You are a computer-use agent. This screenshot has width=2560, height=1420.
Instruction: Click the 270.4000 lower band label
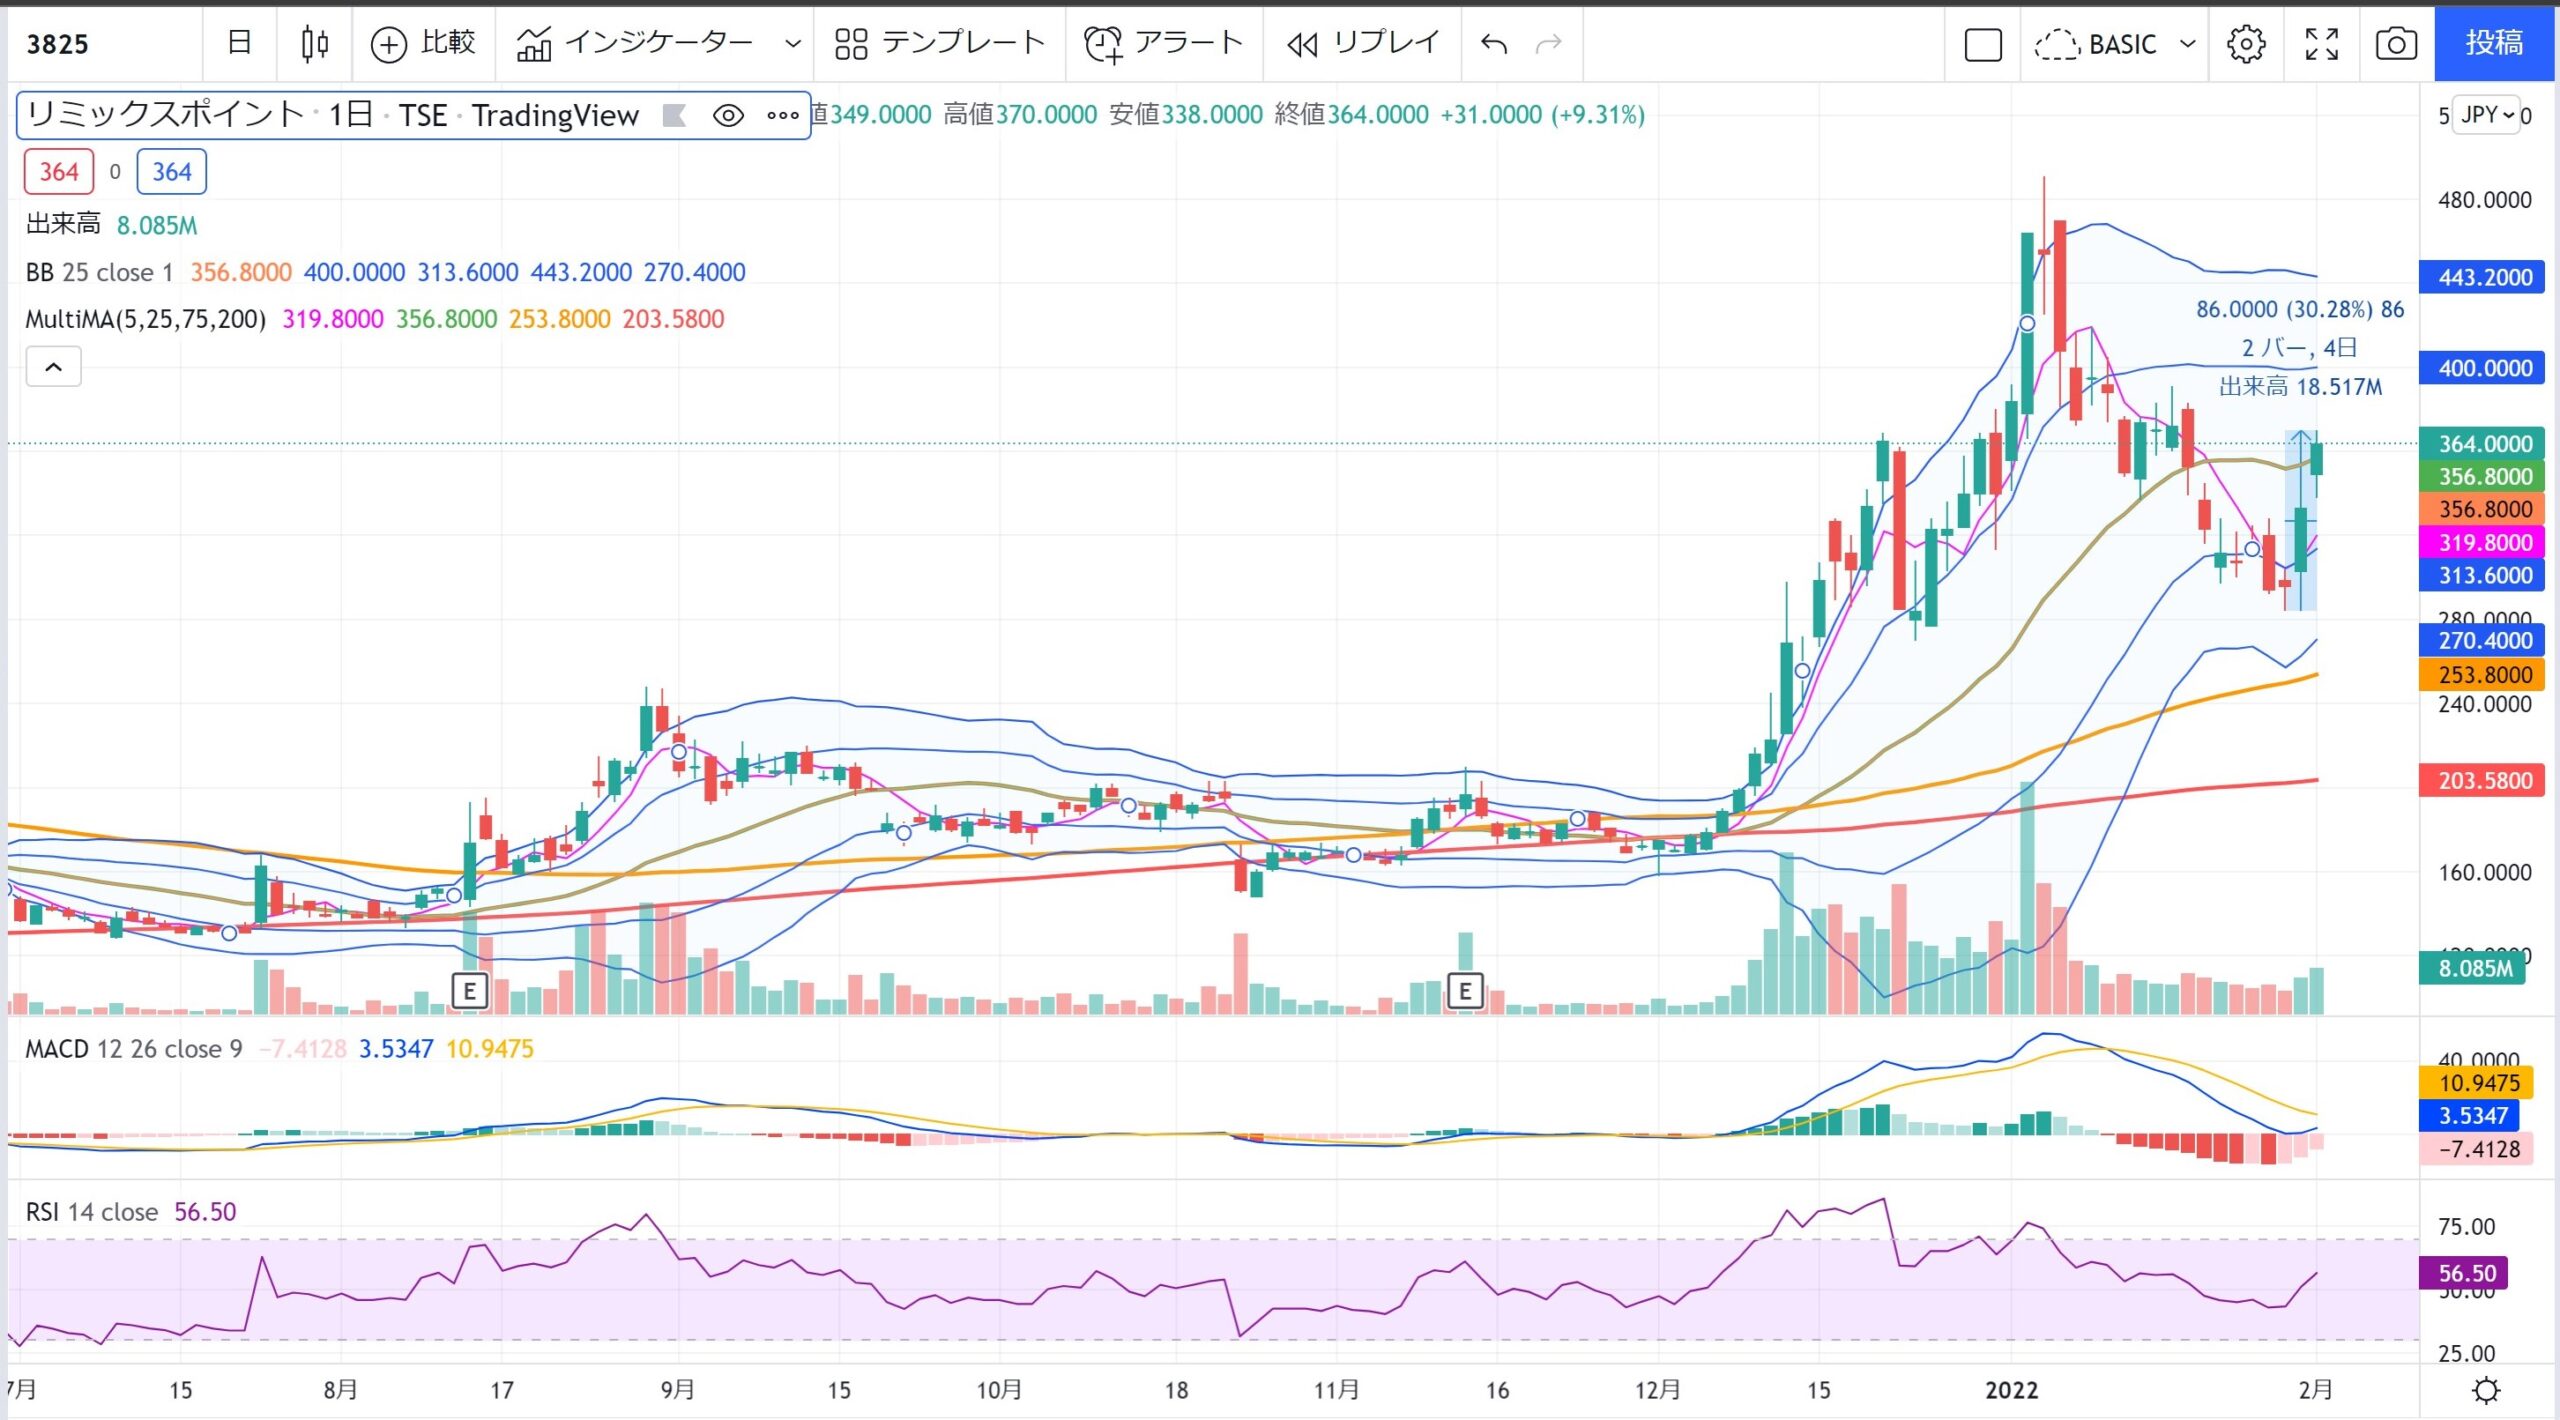pos(2482,640)
